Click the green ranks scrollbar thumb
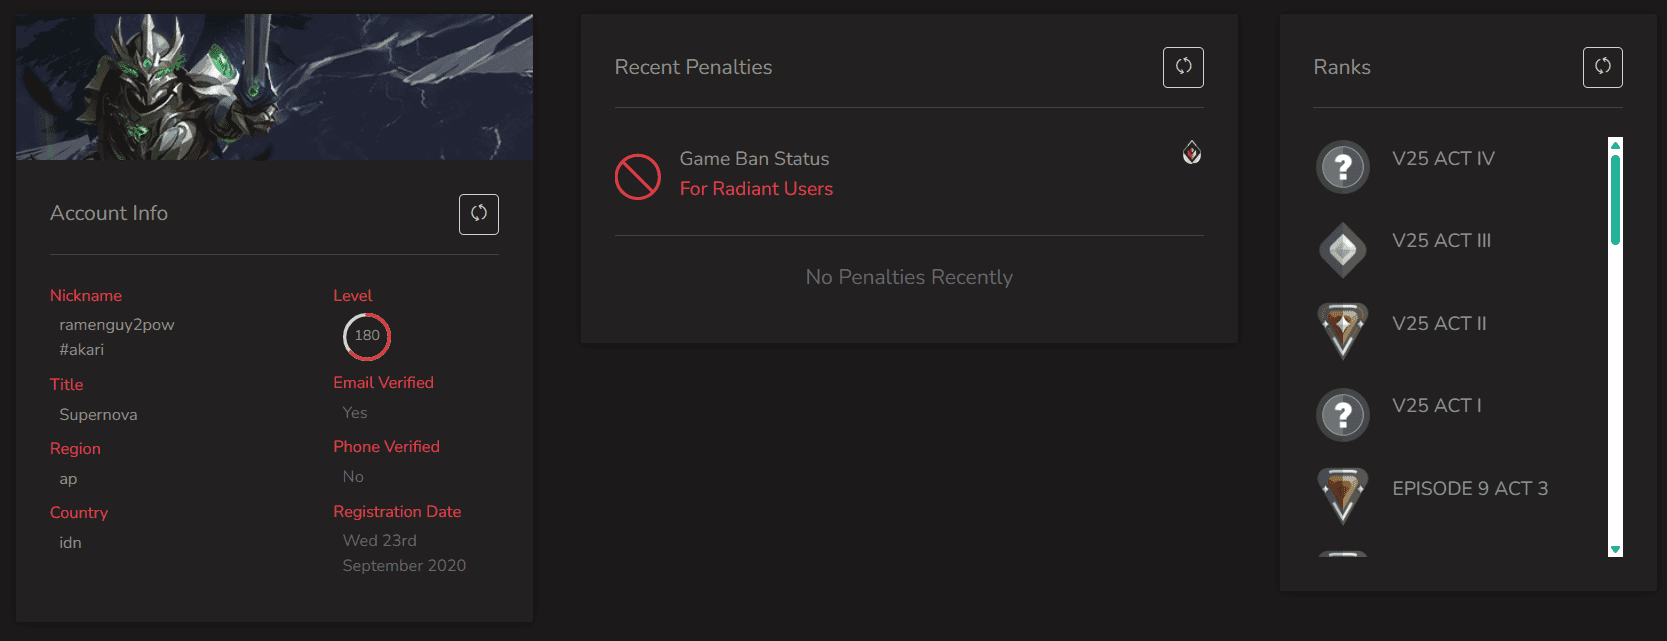This screenshot has width=1667, height=641. 1615,200
